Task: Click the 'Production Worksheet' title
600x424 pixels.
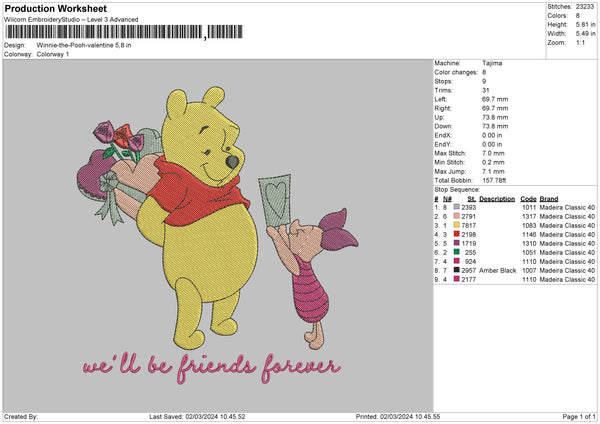Action: 55,8
